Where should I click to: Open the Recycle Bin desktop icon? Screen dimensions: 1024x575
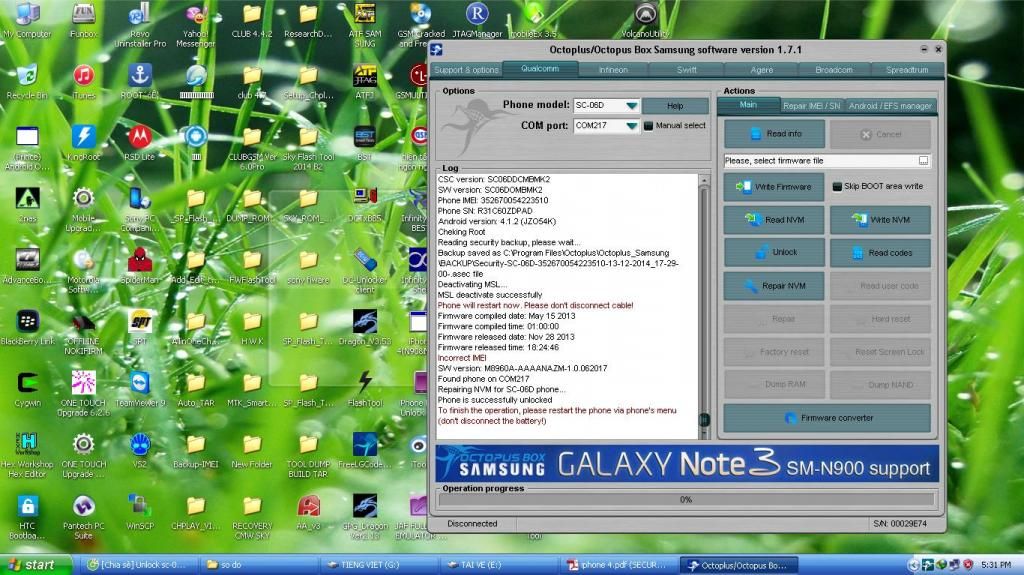[x=27, y=82]
